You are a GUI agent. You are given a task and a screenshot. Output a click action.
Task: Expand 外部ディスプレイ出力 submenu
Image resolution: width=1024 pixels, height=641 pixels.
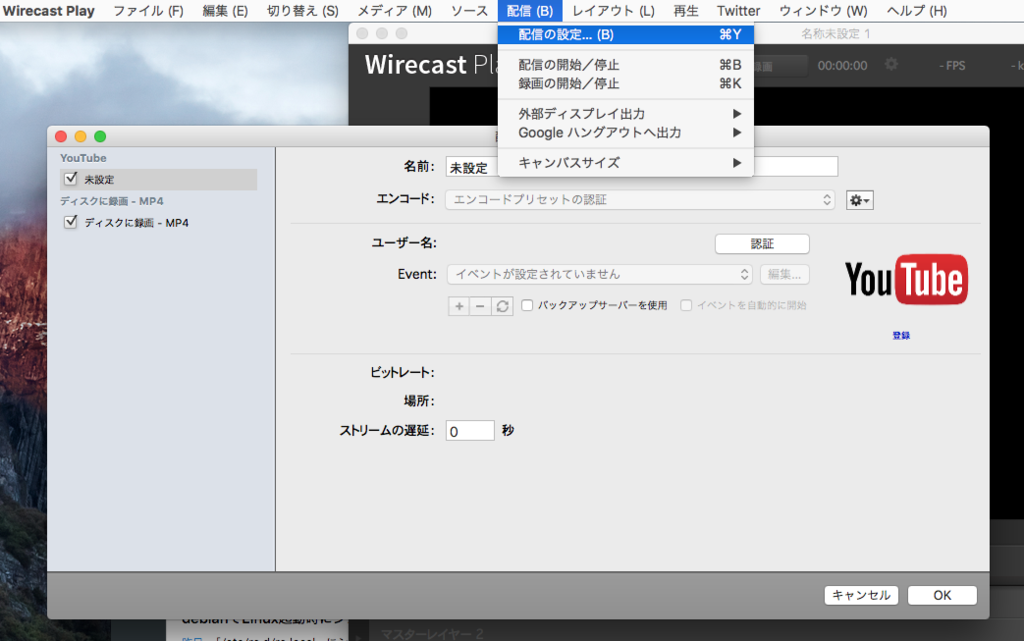tap(626, 114)
